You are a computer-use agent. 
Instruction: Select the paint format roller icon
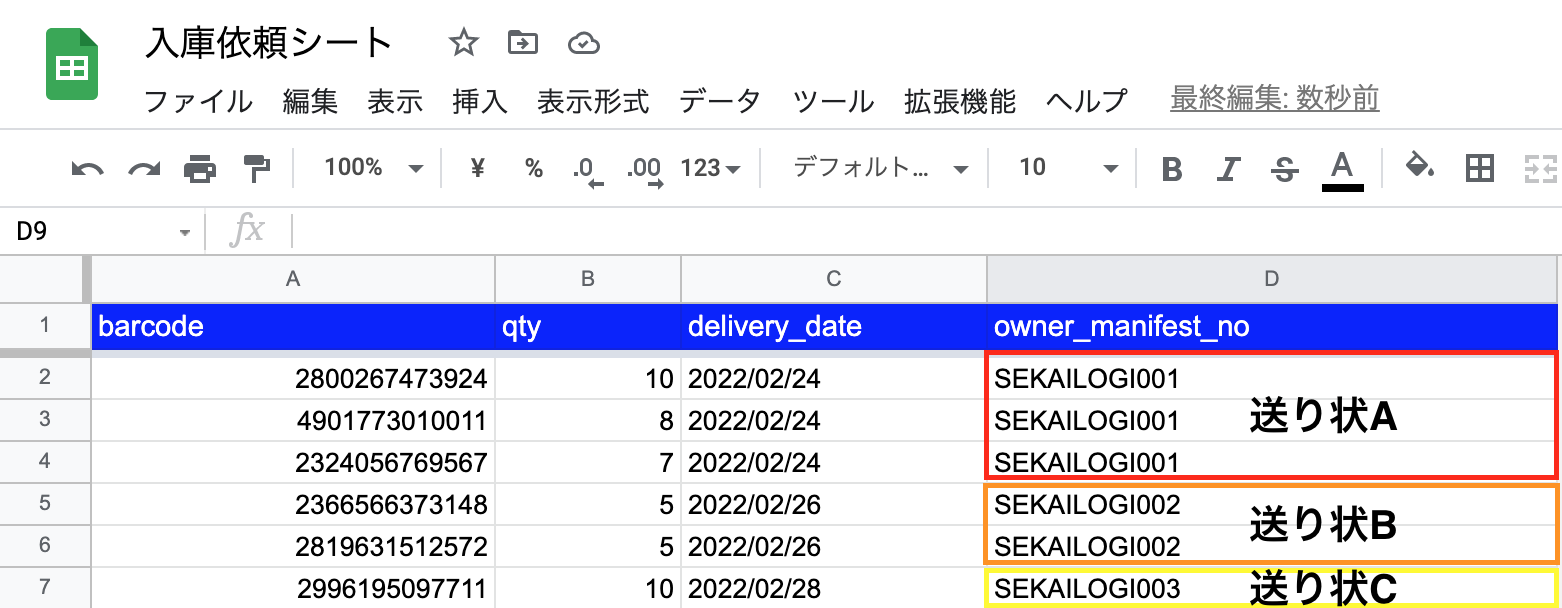257,169
